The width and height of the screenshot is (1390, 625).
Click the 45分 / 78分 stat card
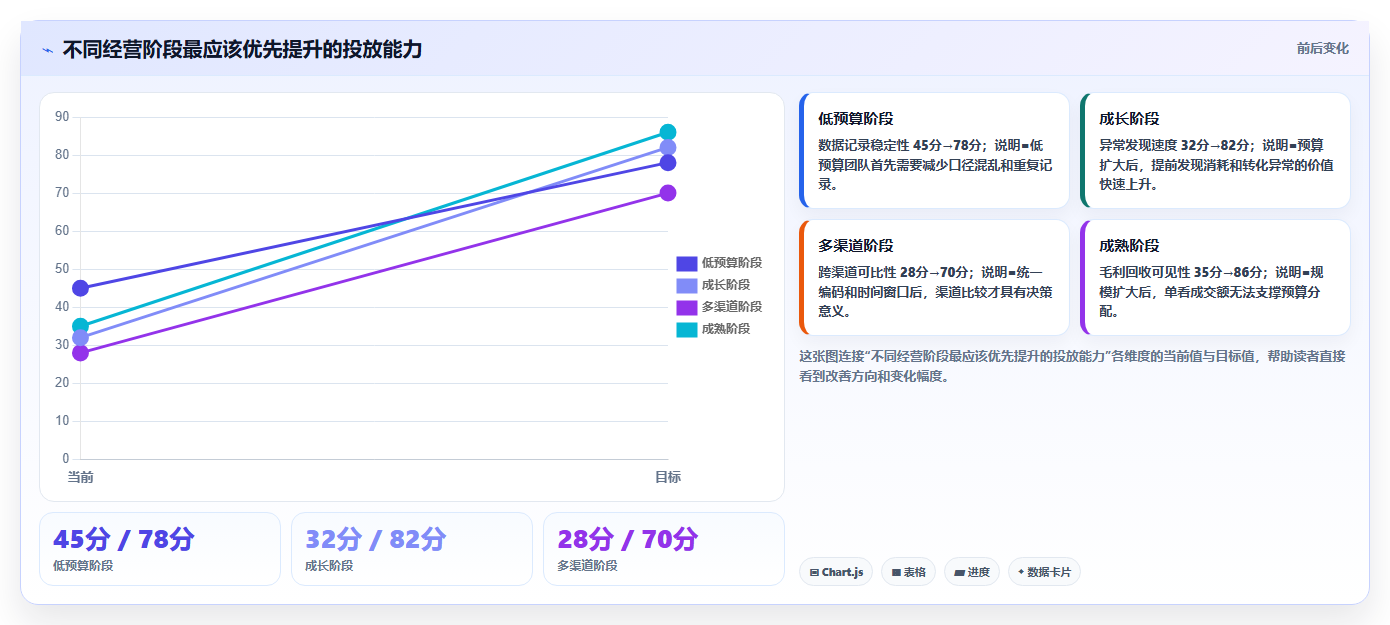160,549
